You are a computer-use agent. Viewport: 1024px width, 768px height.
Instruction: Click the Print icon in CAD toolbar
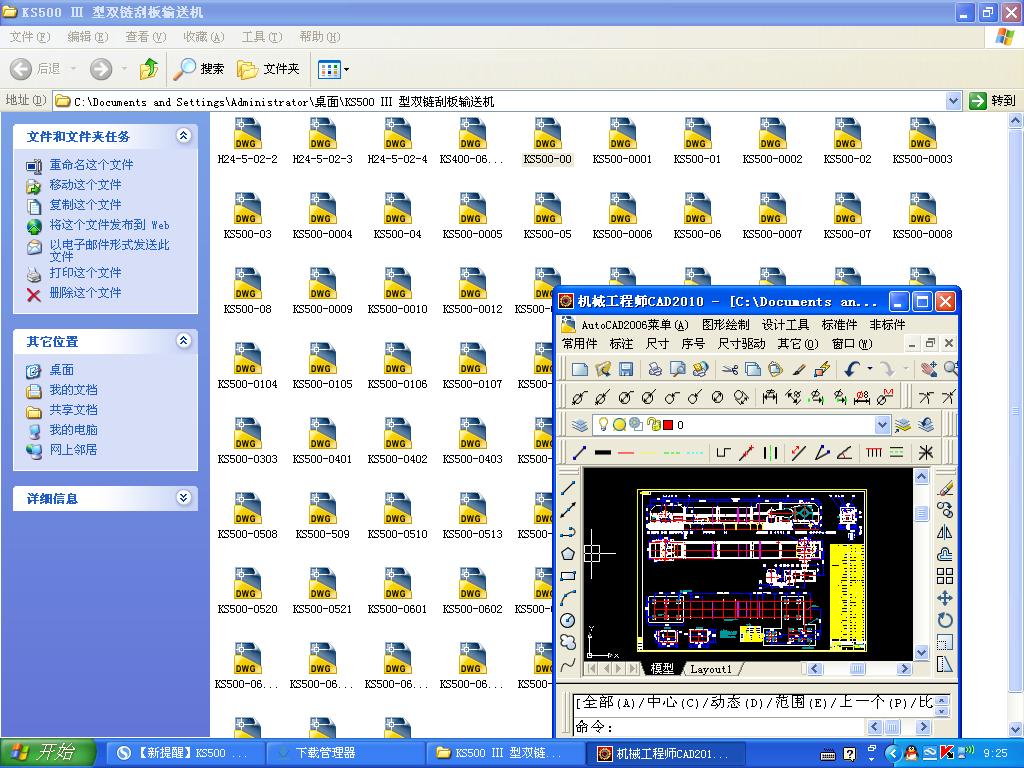(x=656, y=369)
